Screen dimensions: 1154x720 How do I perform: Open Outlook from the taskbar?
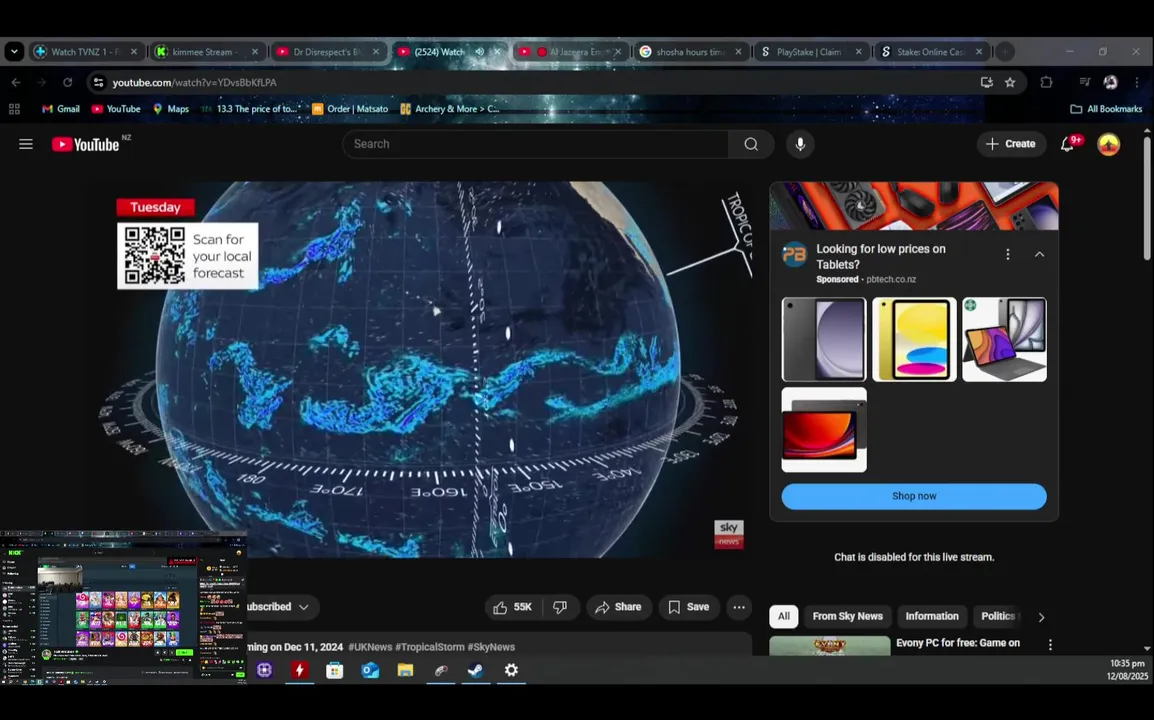point(370,670)
